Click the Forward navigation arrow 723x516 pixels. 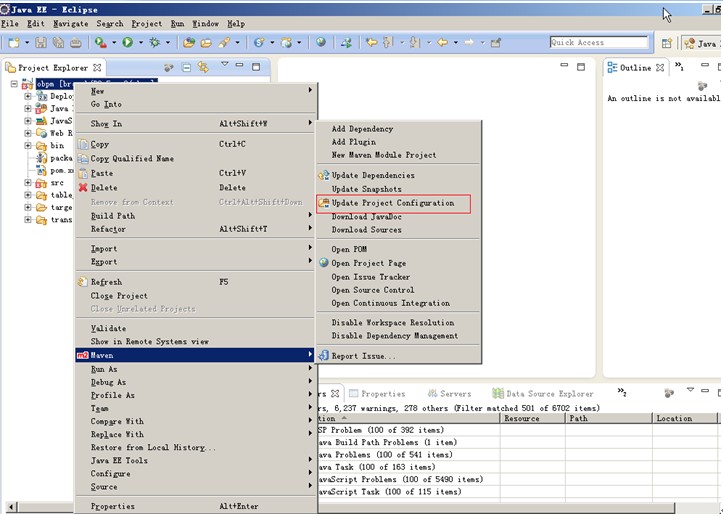tap(469, 42)
